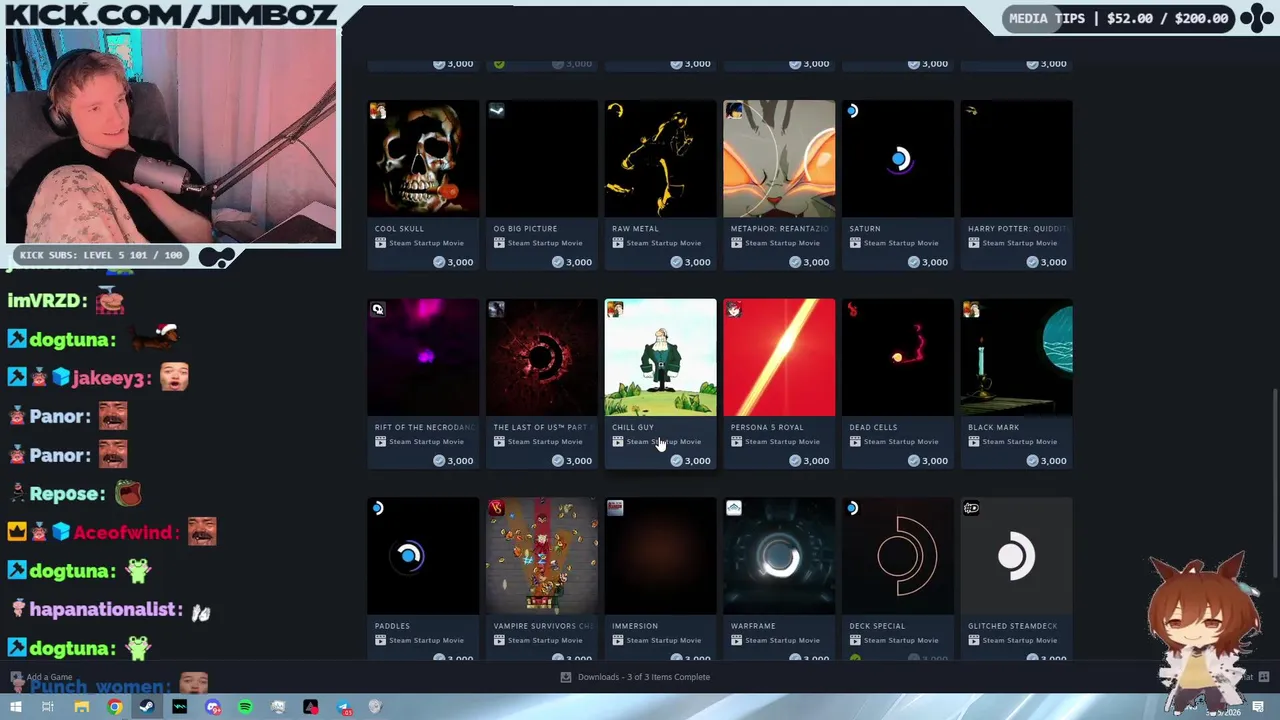Click the game icon on Rift of the Necrodancer card

coord(378,310)
